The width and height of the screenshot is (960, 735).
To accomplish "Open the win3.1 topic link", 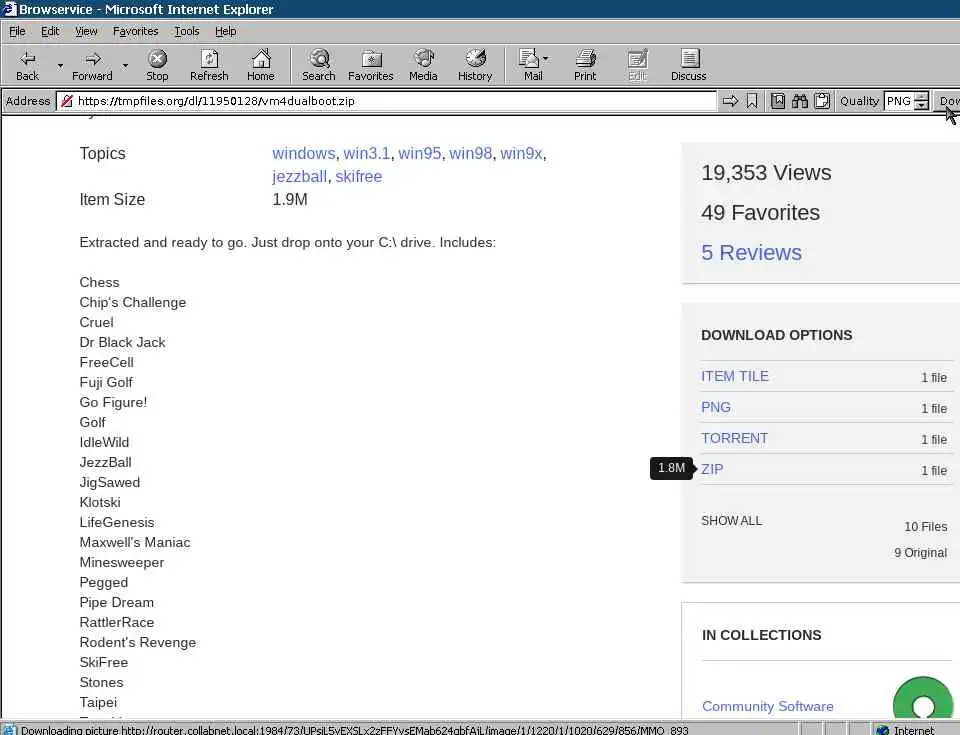I will pos(366,153).
